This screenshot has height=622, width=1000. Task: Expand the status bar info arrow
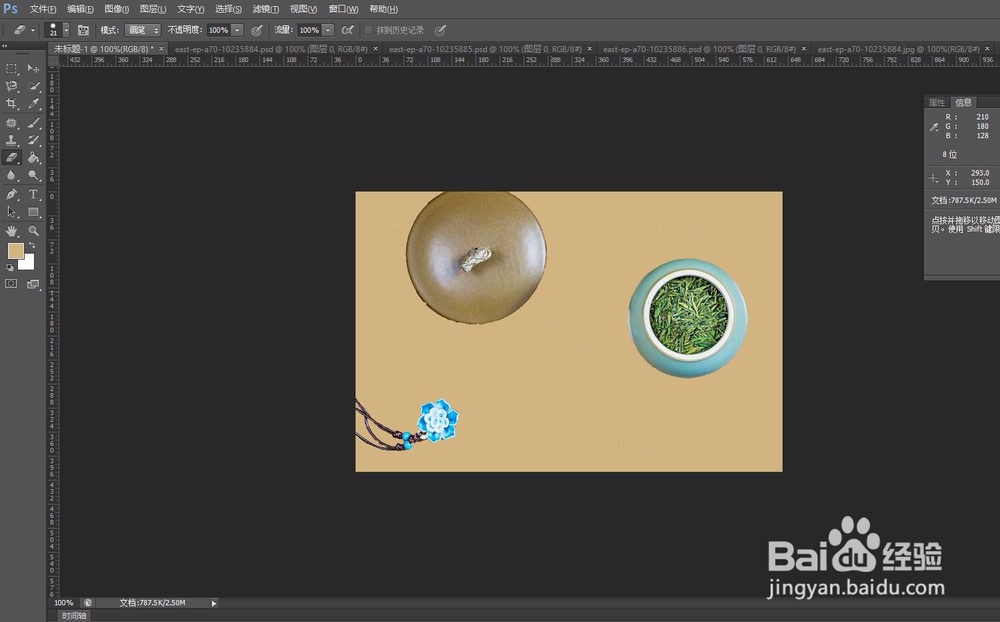[214, 603]
